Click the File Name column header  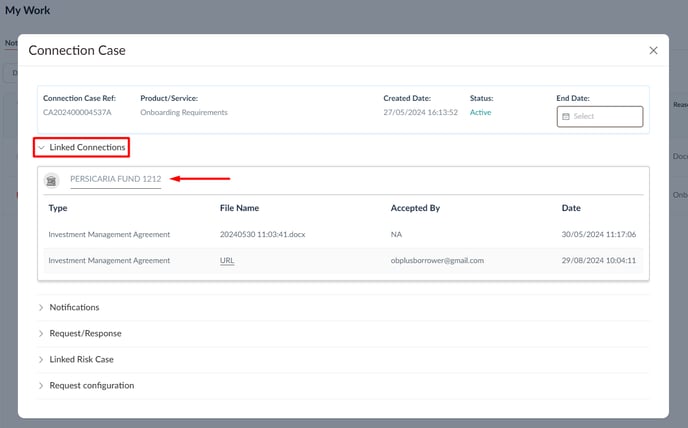(x=239, y=208)
